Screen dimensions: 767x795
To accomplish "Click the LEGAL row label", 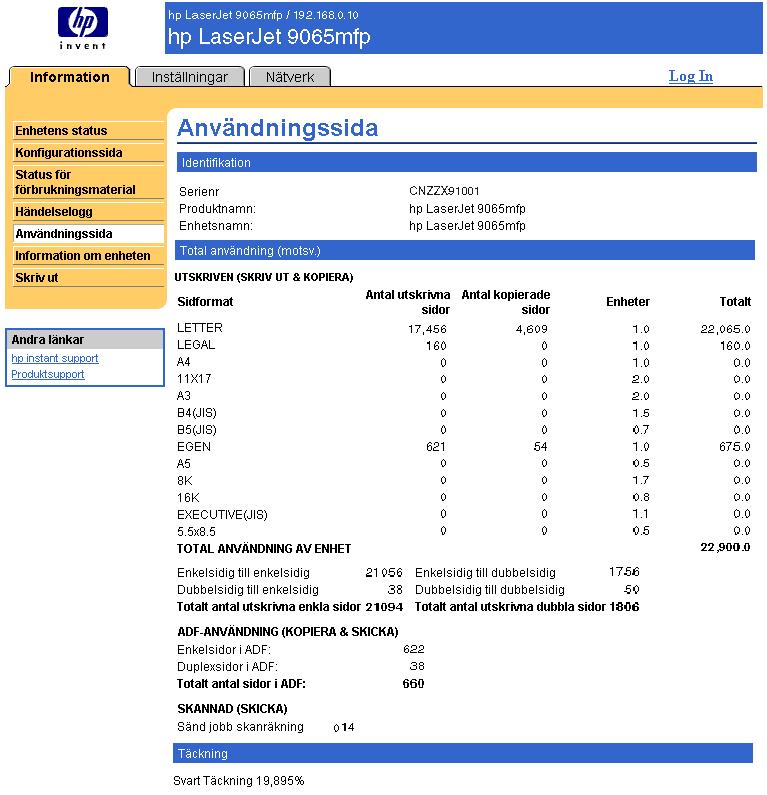I will [196, 345].
